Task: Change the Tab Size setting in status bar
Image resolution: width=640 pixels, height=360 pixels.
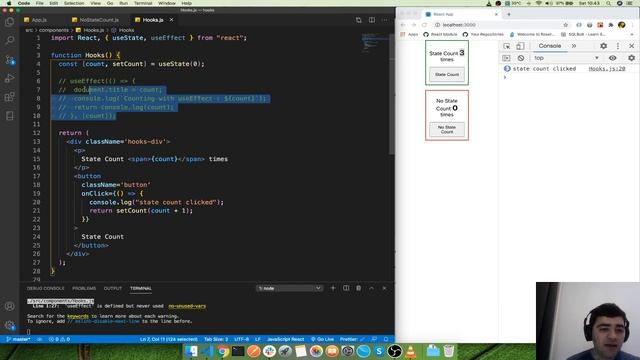Action: click(x=216, y=339)
